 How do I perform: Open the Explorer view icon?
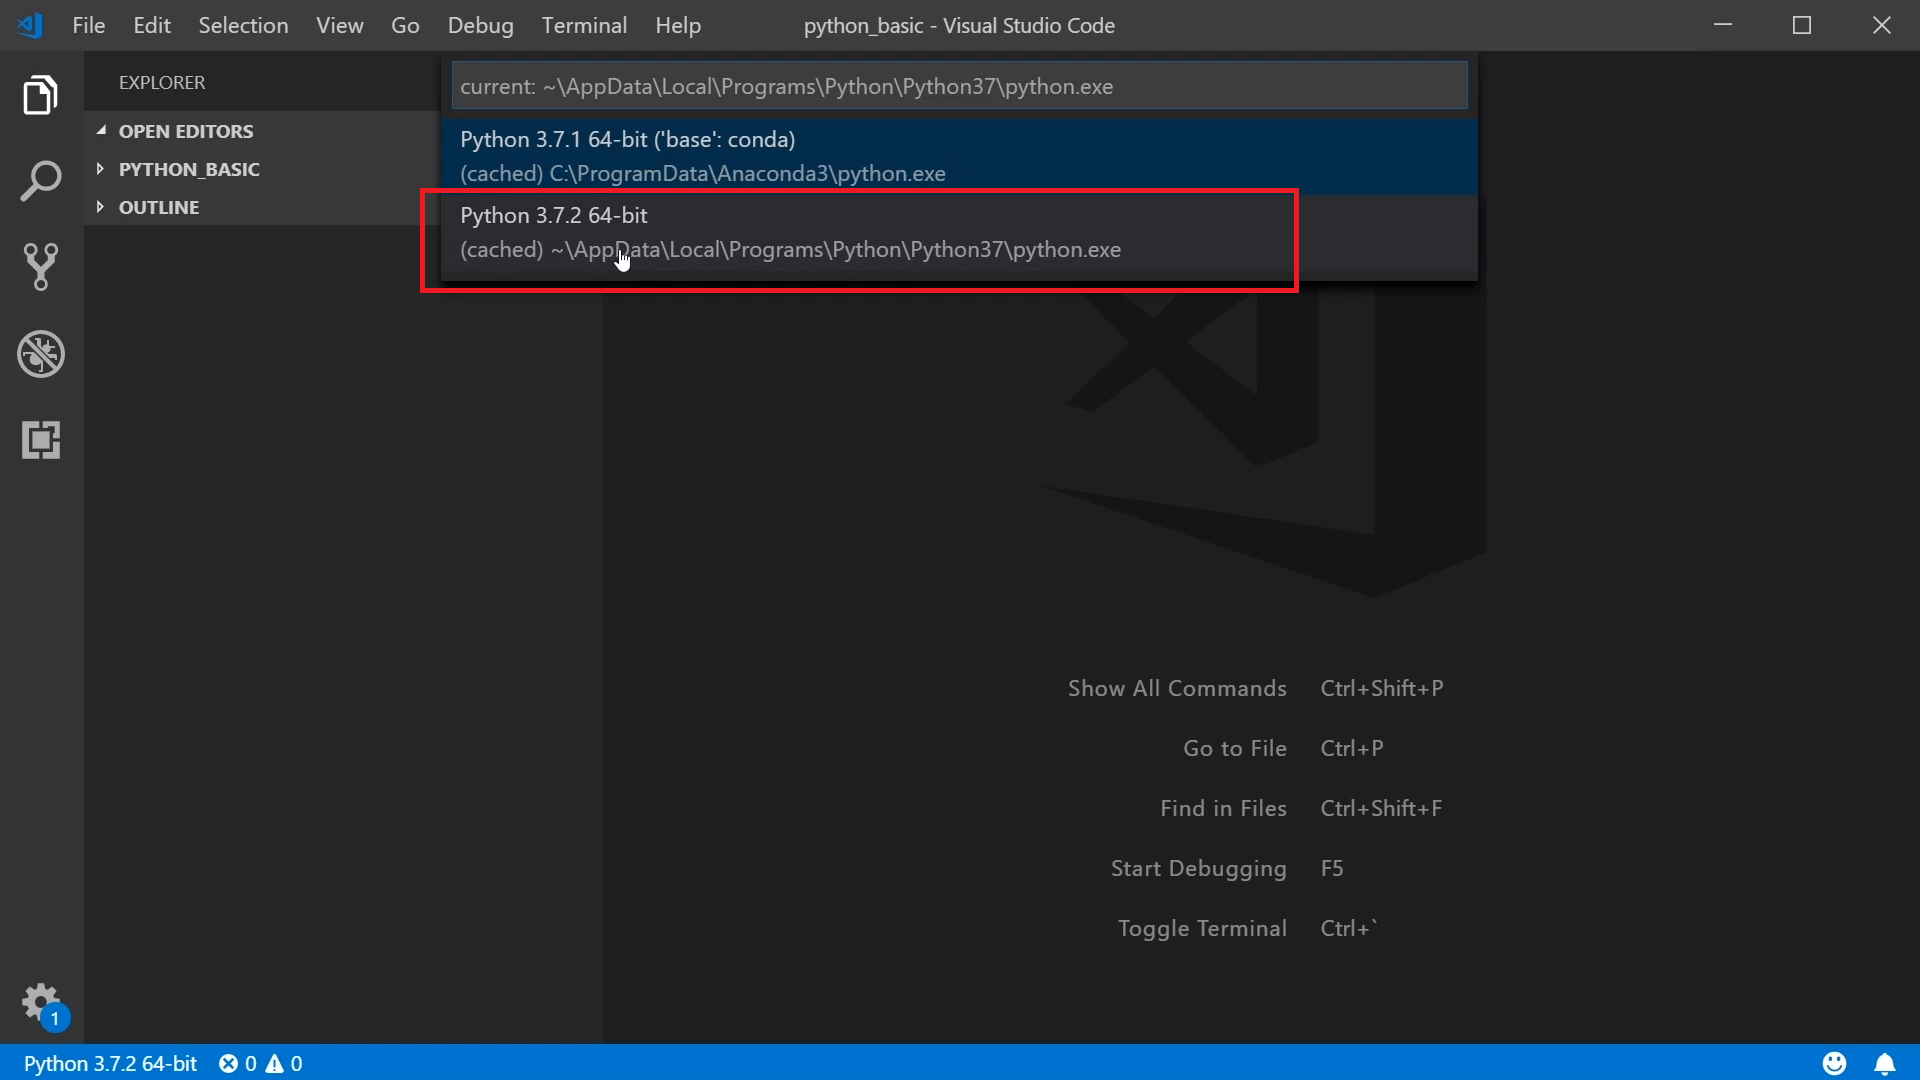click(41, 96)
